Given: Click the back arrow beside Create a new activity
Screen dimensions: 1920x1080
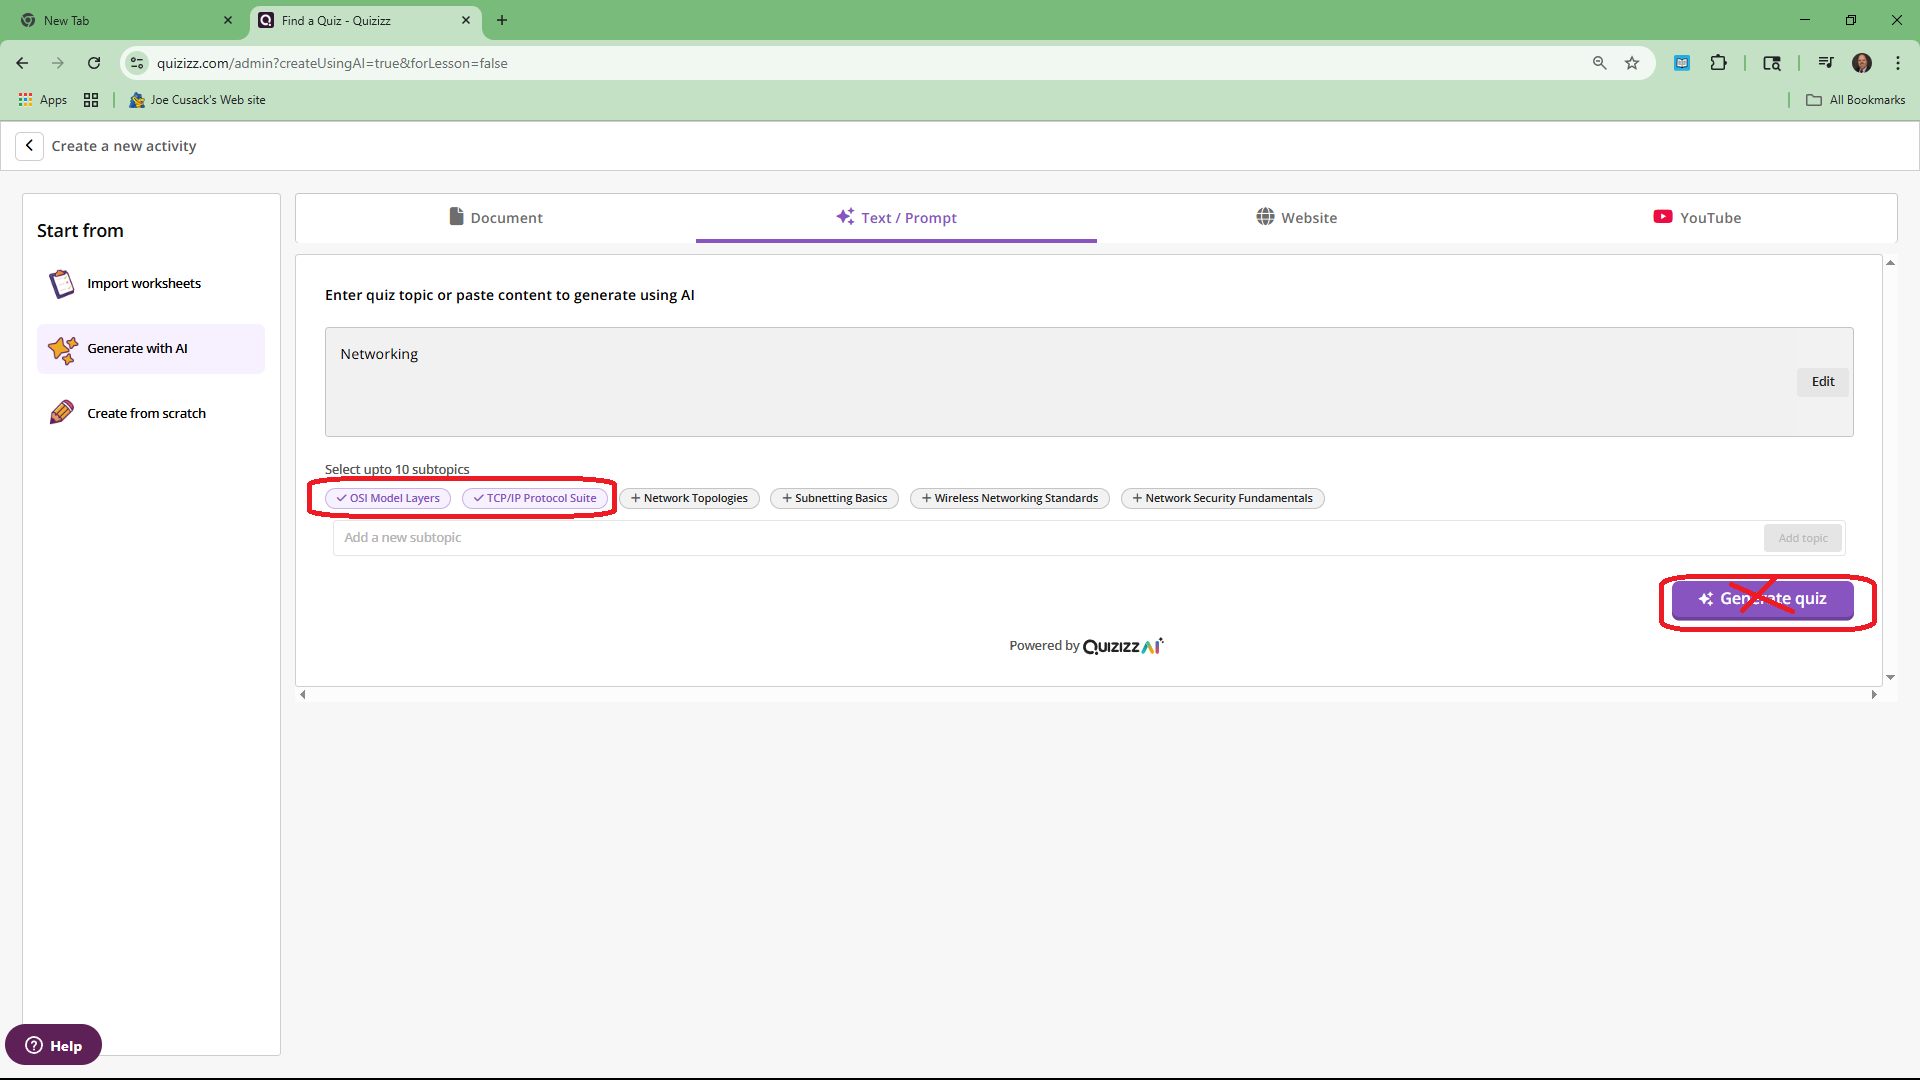Looking at the screenshot, I should click(29, 146).
